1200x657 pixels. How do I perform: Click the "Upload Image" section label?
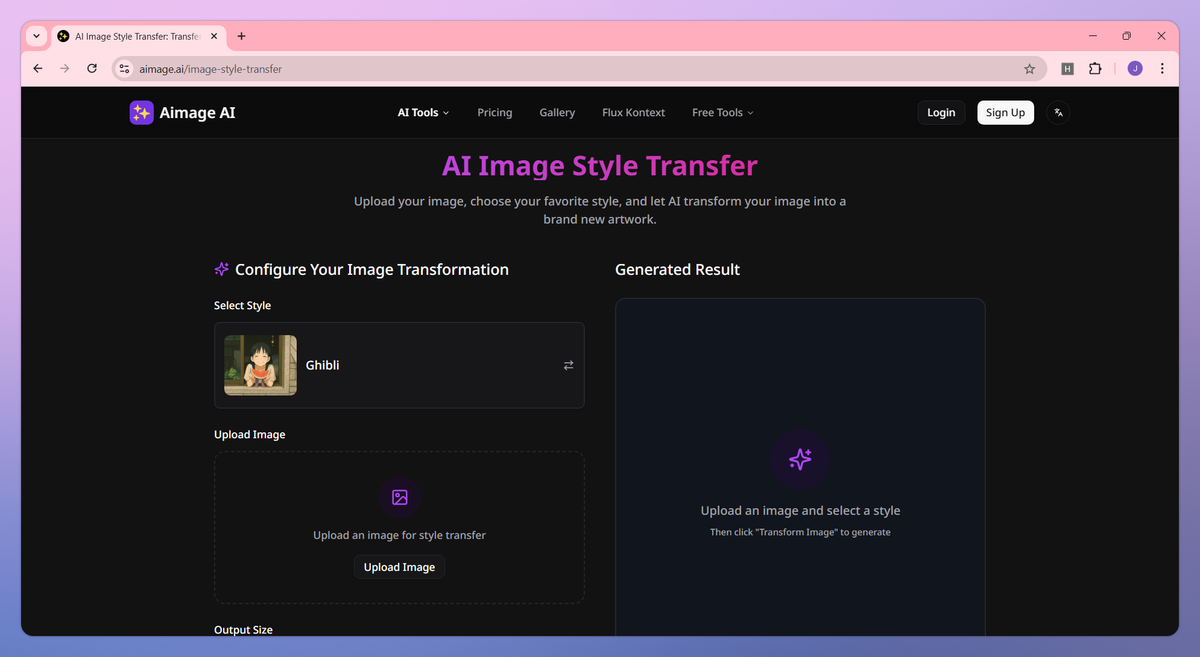click(249, 435)
